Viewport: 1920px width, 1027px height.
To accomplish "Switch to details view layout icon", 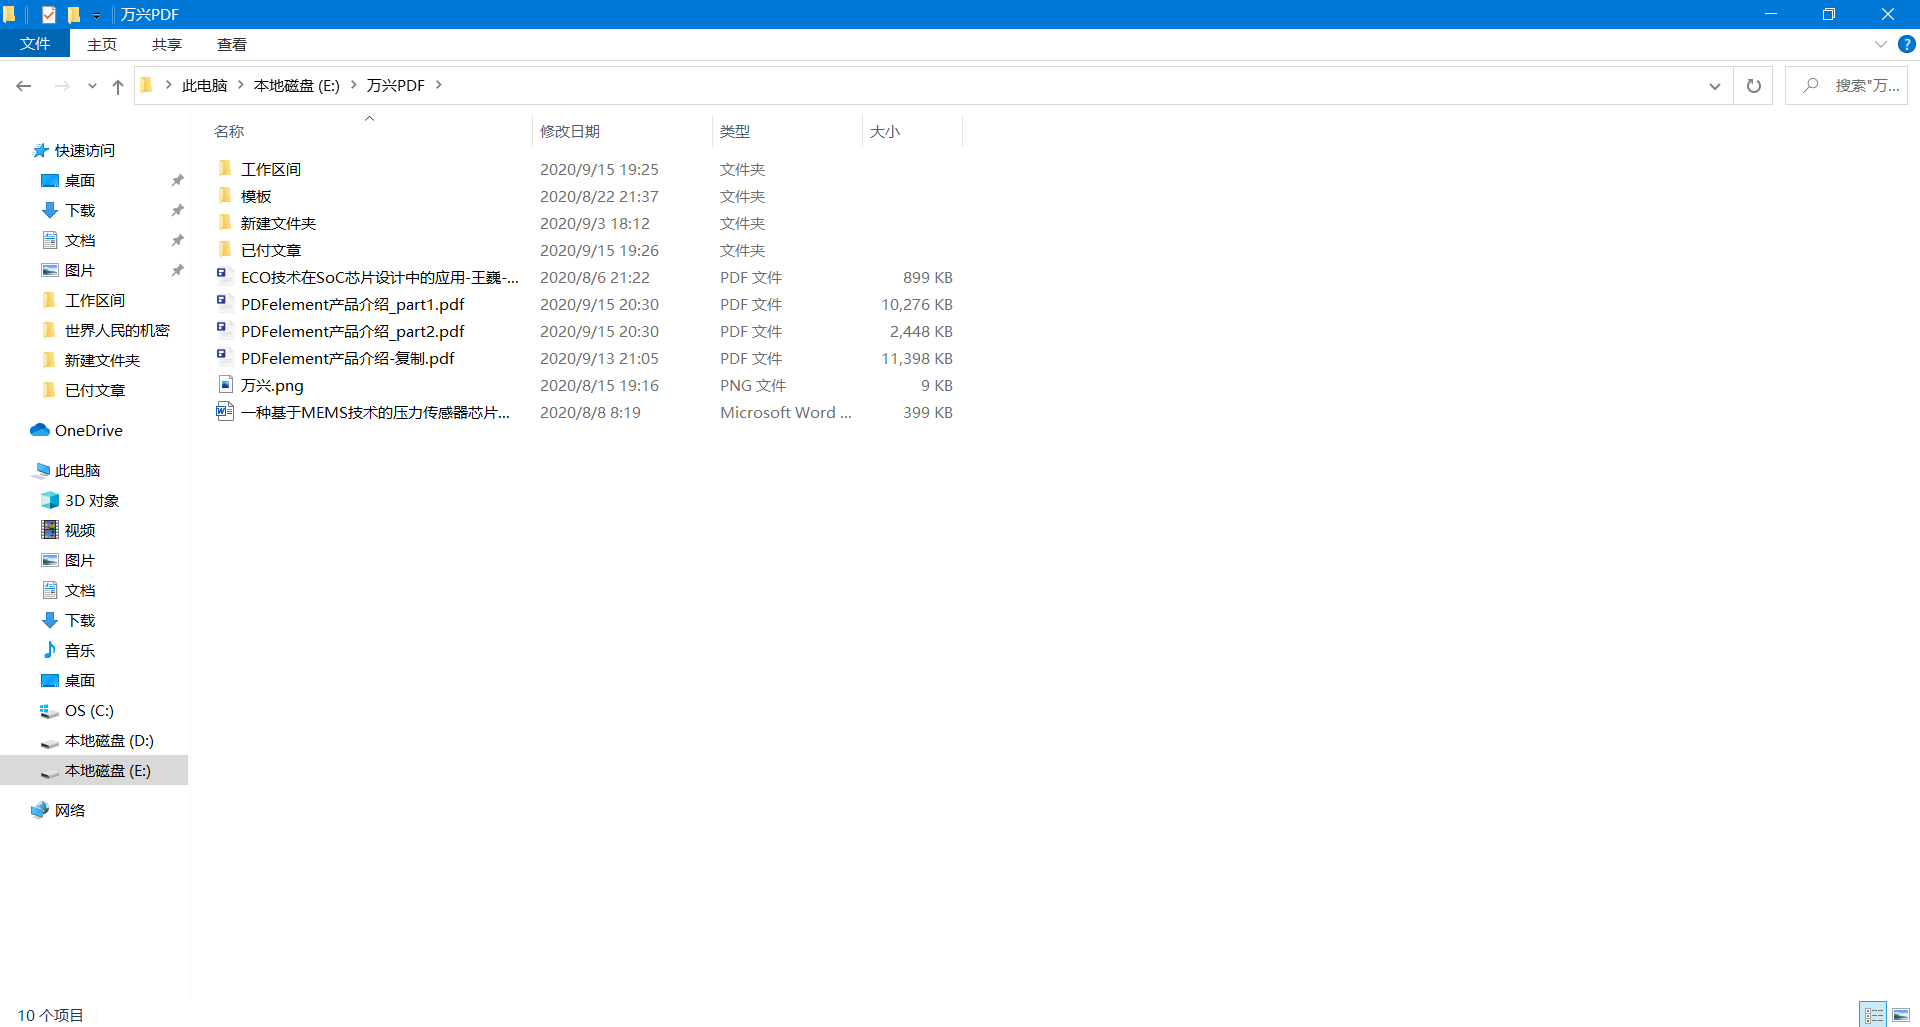I will (1874, 1015).
